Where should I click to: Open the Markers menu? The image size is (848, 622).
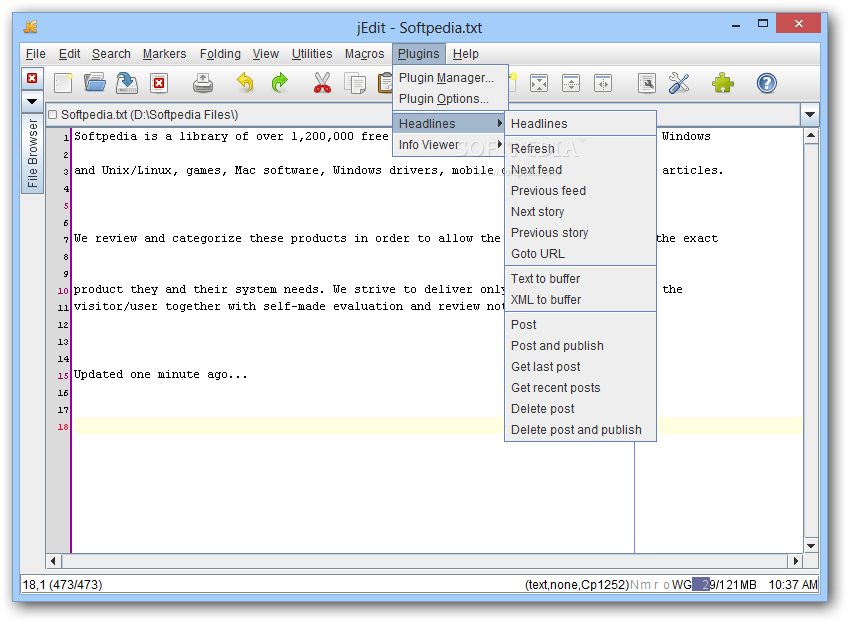(164, 54)
